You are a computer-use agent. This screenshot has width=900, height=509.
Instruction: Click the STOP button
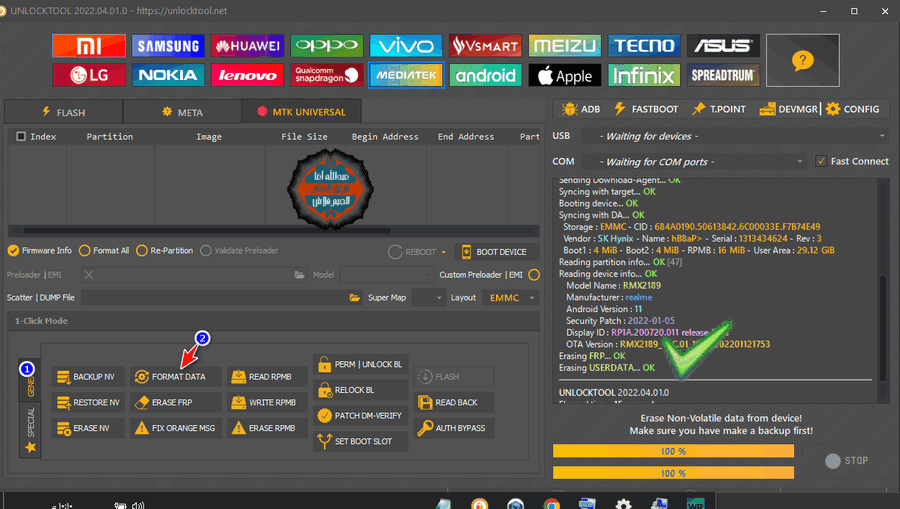coord(847,461)
